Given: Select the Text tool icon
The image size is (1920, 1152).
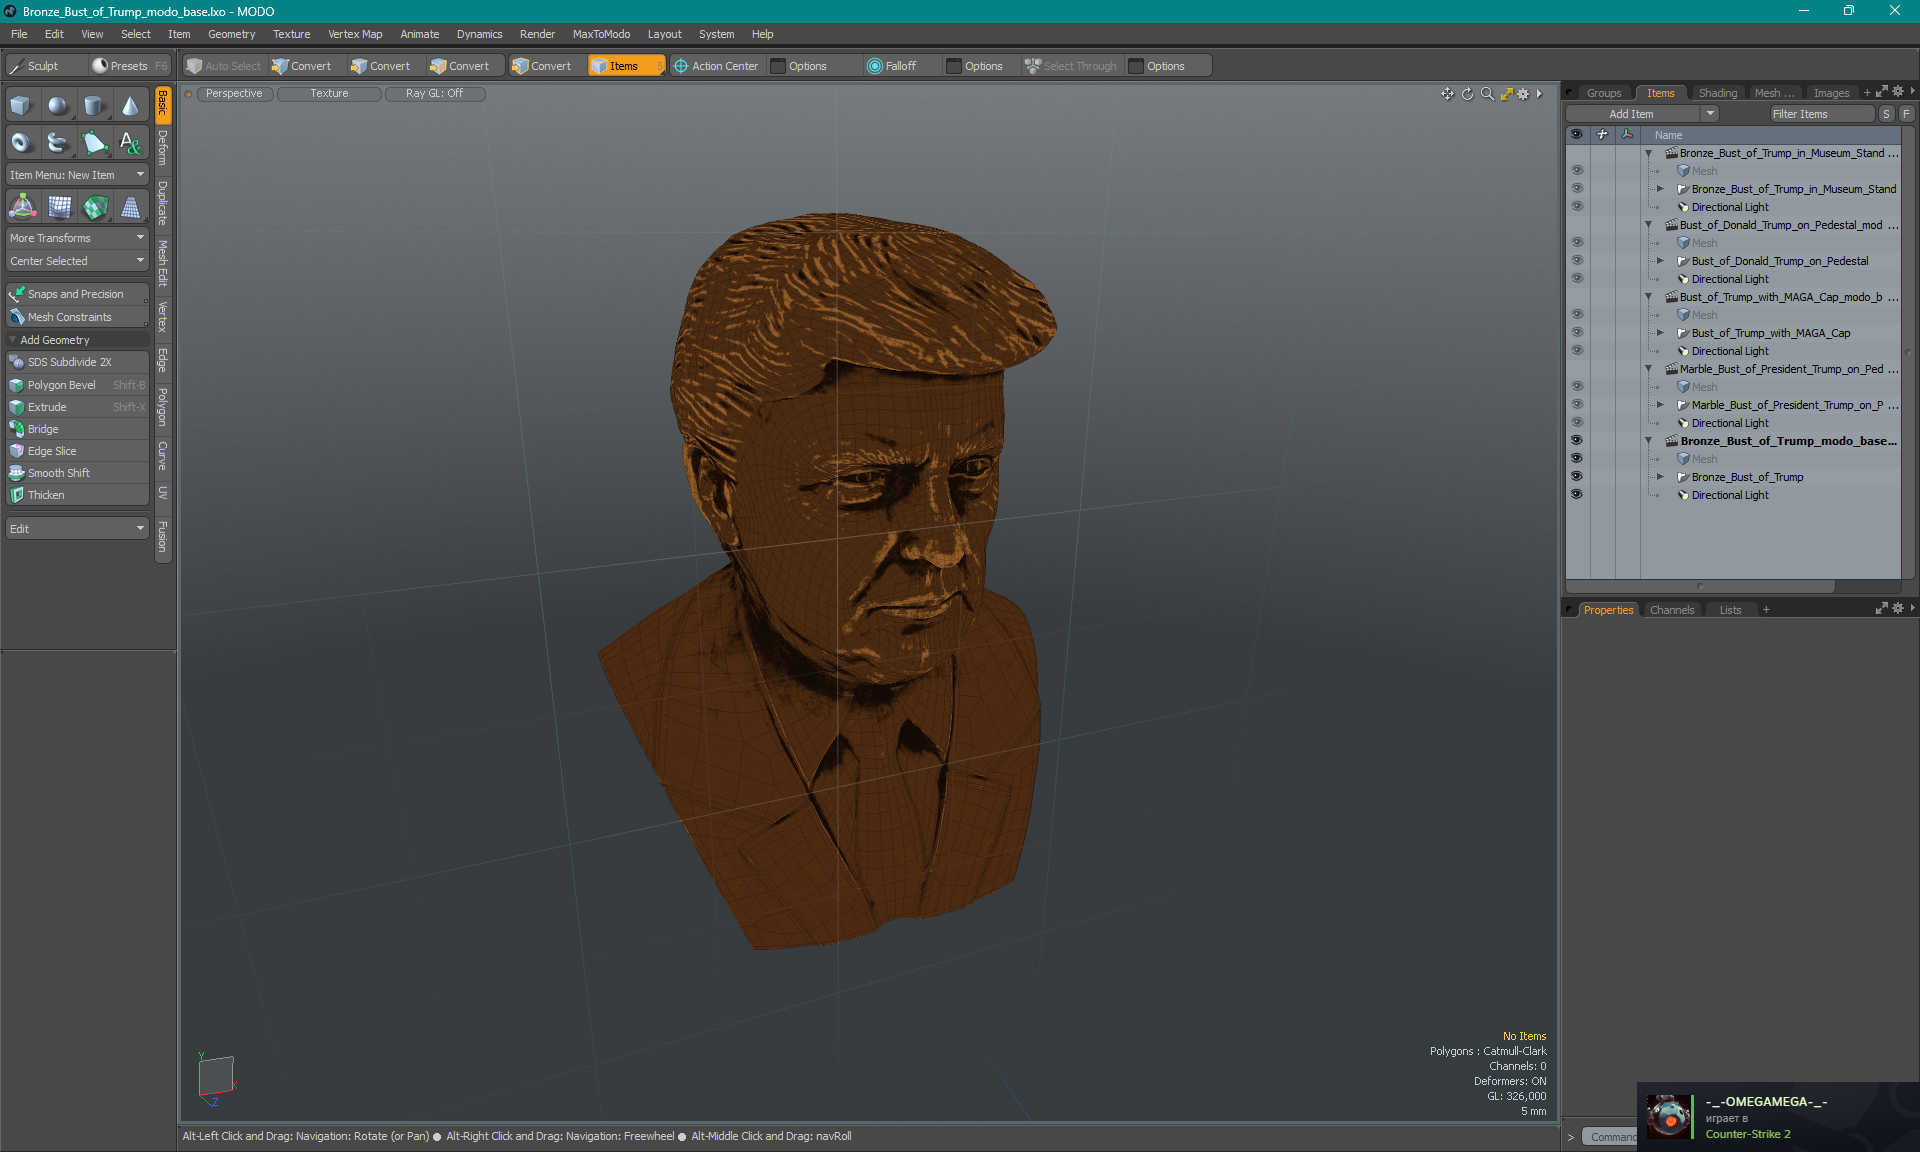Looking at the screenshot, I should [x=130, y=142].
